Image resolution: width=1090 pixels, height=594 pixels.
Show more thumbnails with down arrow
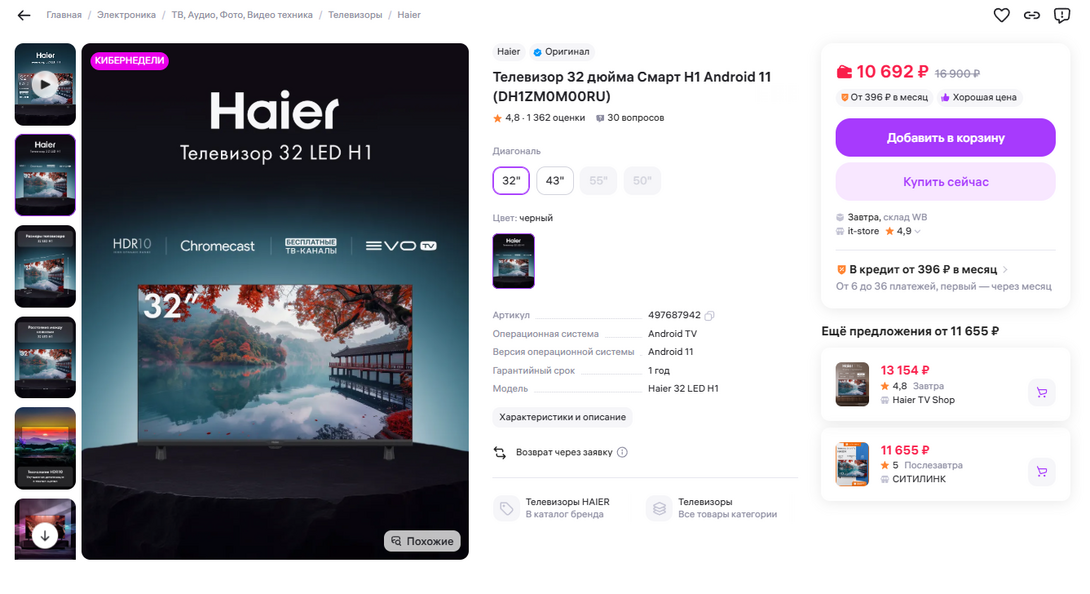pyautogui.click(x=45, y=536)
